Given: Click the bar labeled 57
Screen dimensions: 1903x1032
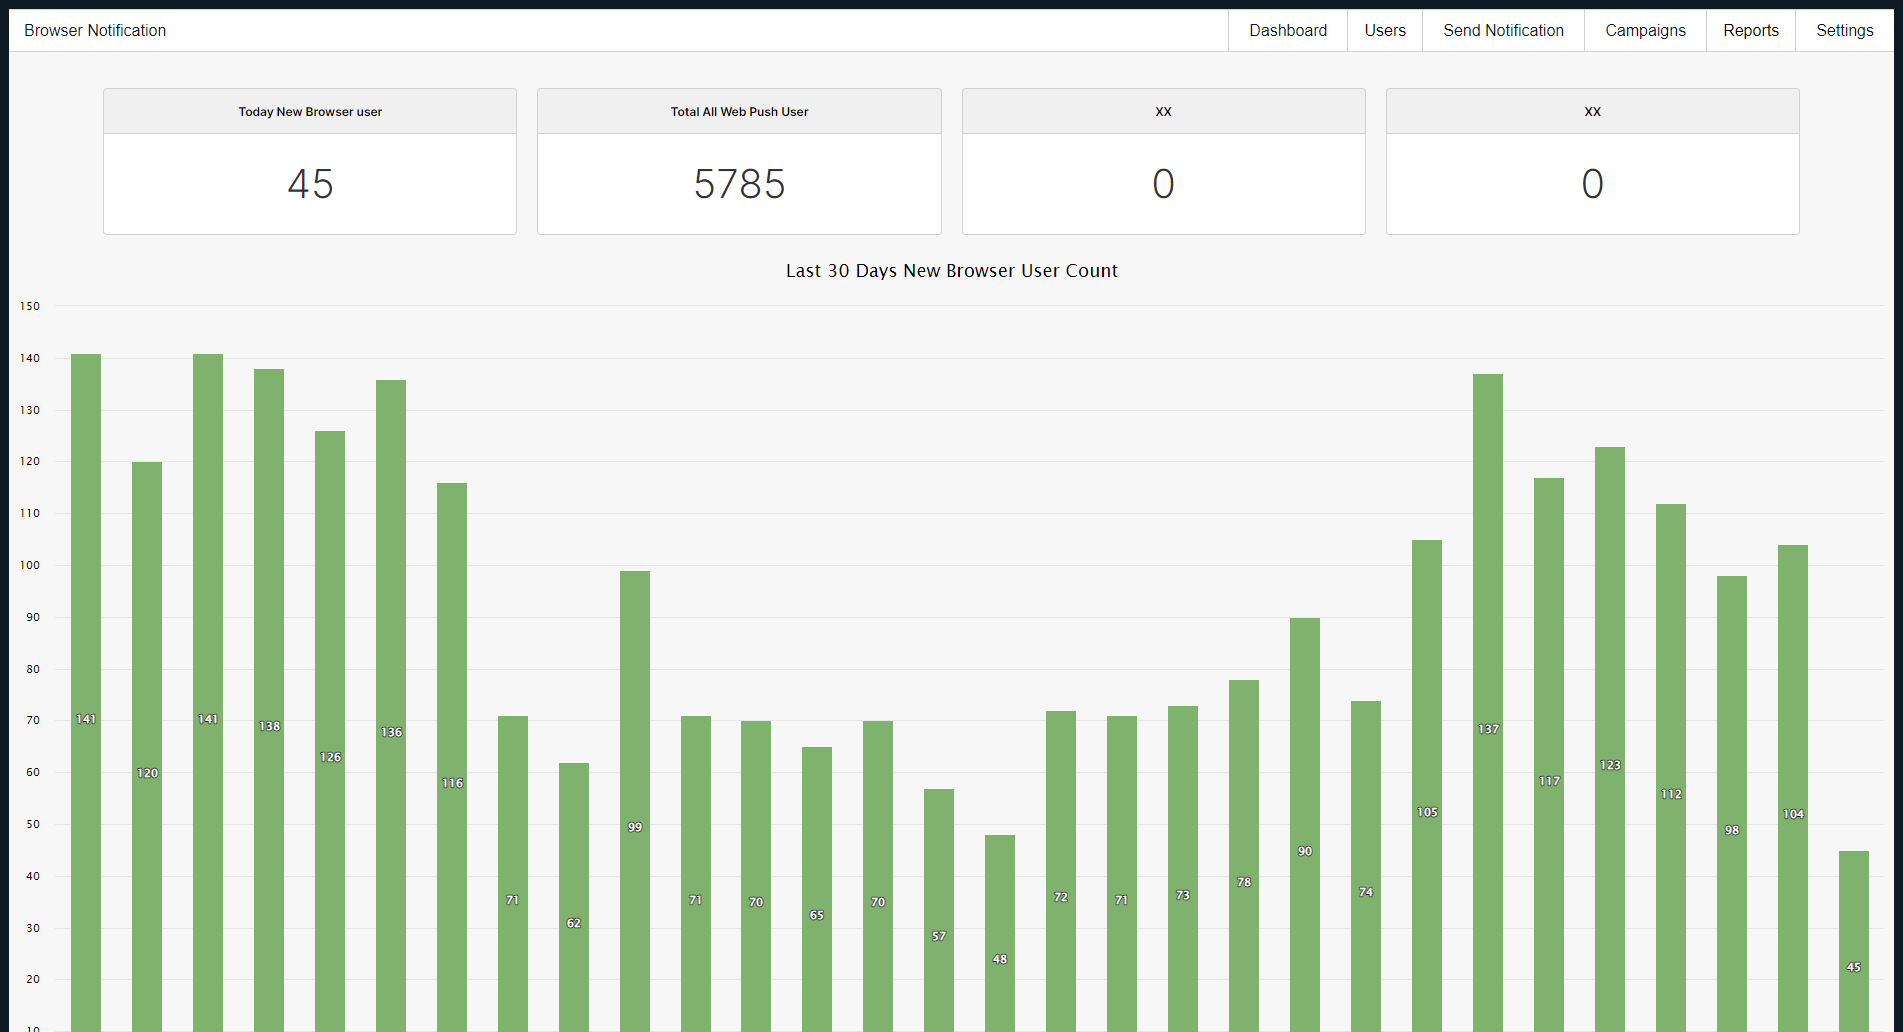Looking at the screenshot, I should [939, 910].
